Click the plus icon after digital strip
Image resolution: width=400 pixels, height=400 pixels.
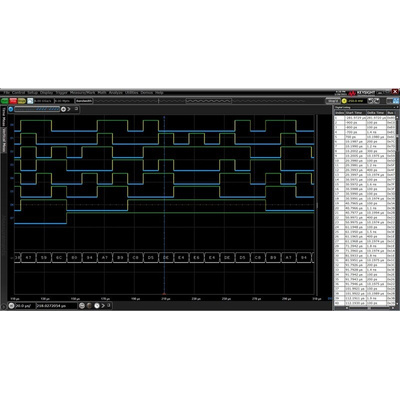click(63, 109)
